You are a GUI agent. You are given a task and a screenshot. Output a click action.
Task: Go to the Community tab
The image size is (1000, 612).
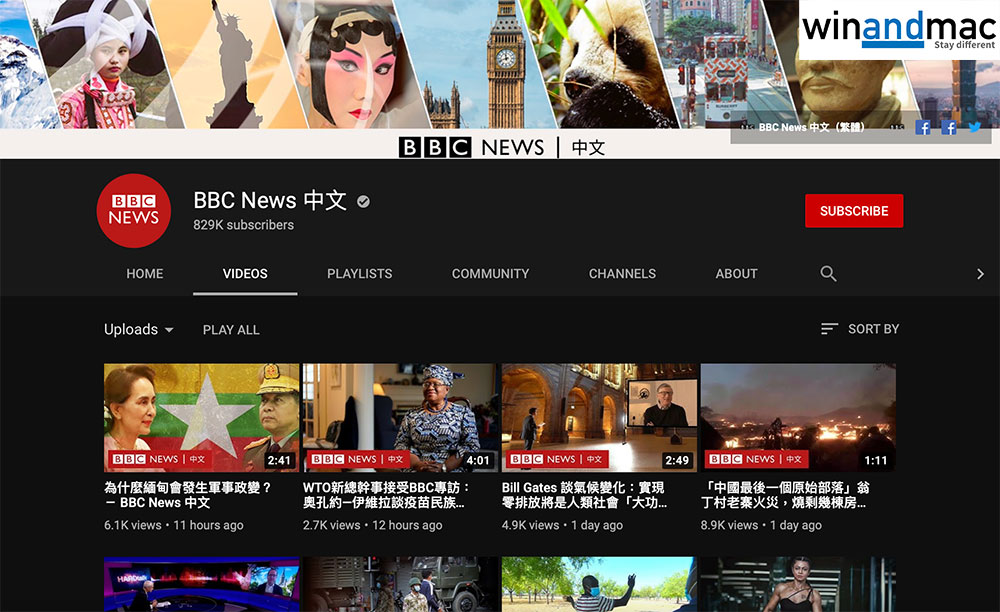click(490, 273)
